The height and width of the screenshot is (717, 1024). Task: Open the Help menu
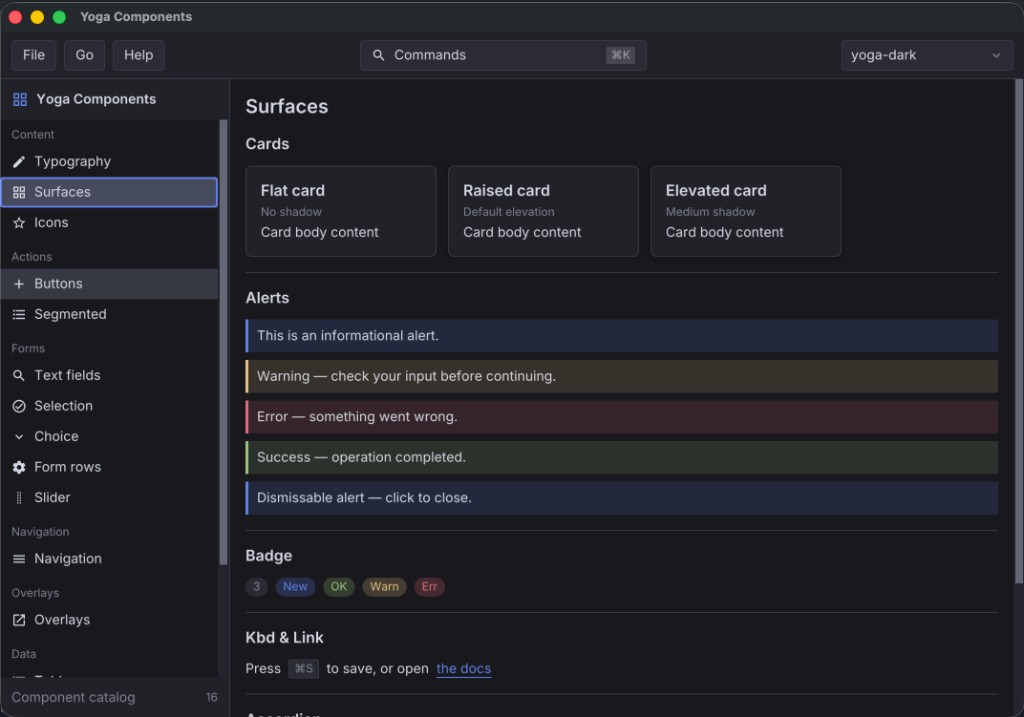[138, 56]
